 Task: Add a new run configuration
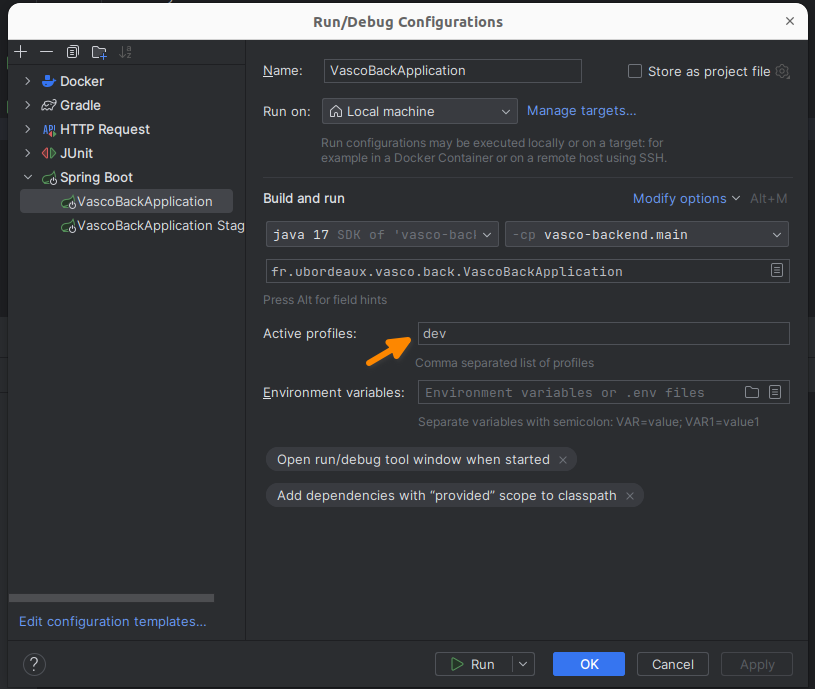20,51
